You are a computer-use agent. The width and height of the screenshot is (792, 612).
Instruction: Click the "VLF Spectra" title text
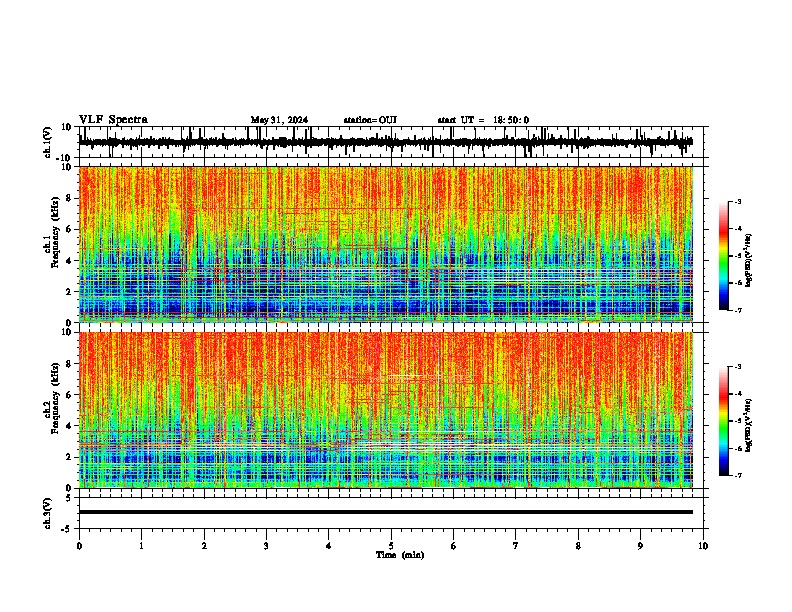pyautogui.click(x=113, y=120)
